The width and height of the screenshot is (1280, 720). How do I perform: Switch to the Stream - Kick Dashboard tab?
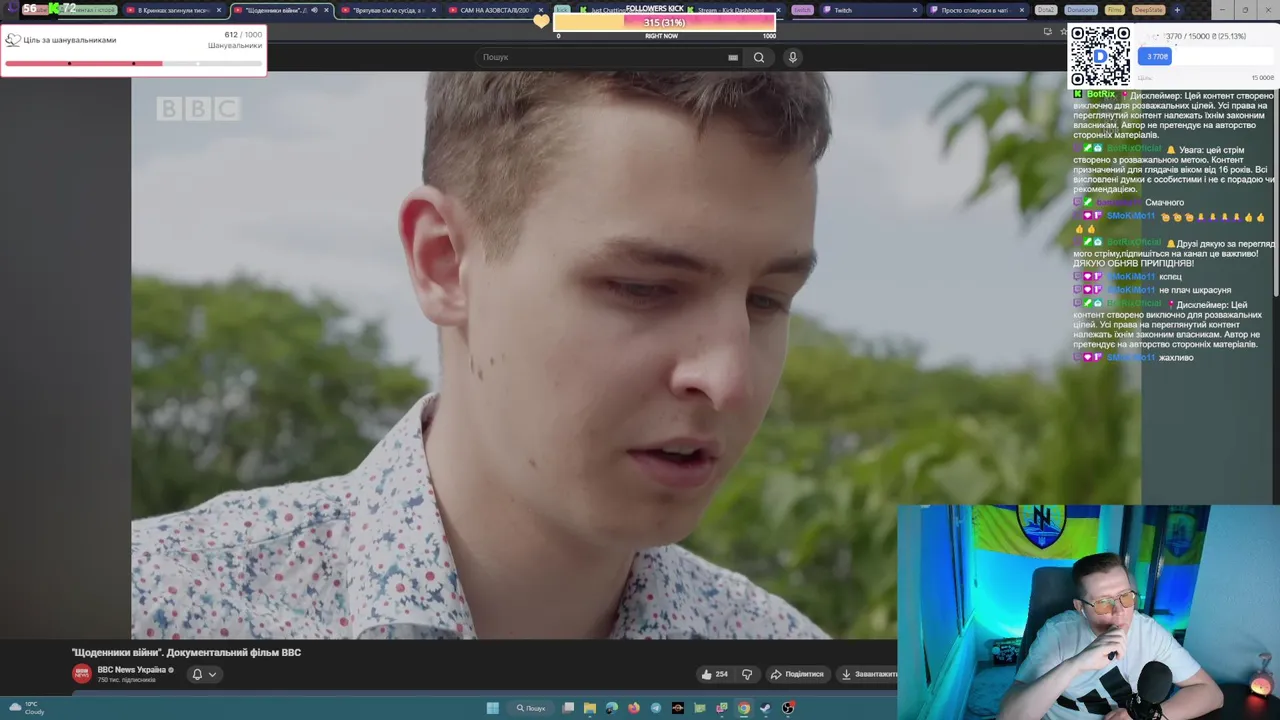pos(732,10)
